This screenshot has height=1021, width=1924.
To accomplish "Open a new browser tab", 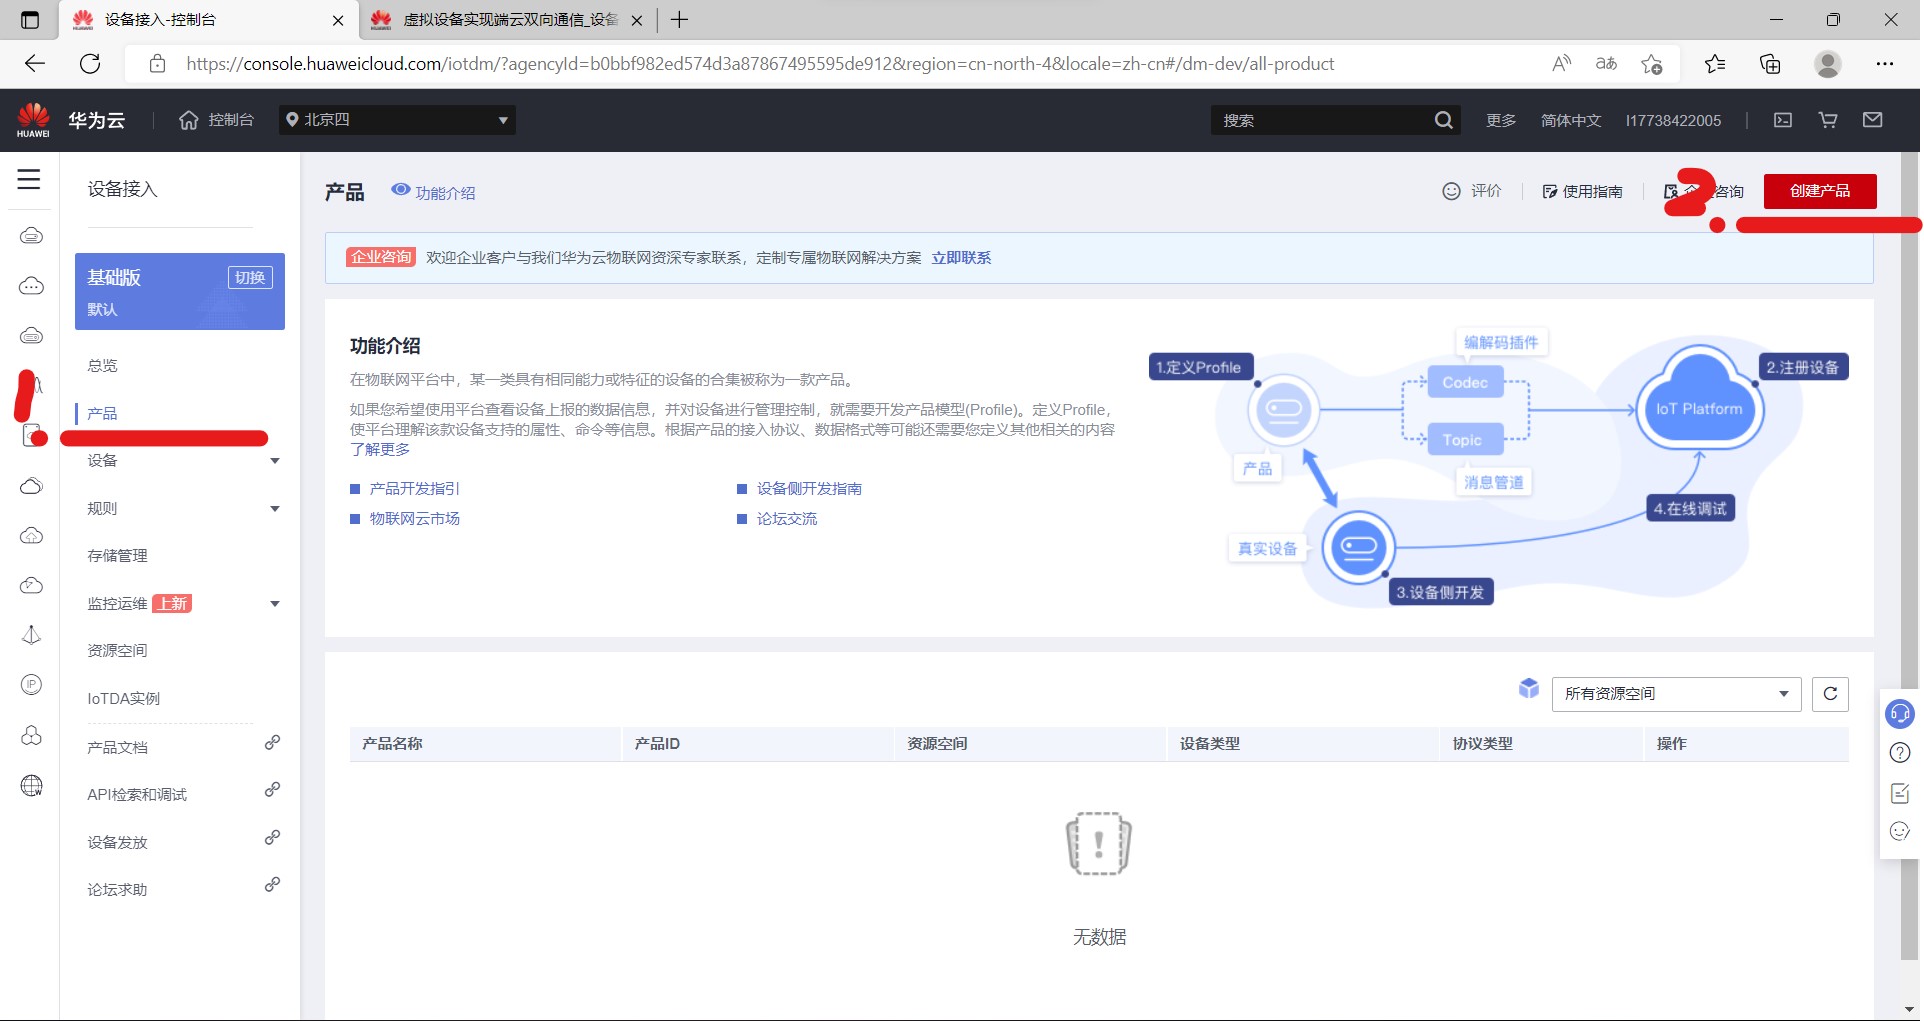I will 680,20.
